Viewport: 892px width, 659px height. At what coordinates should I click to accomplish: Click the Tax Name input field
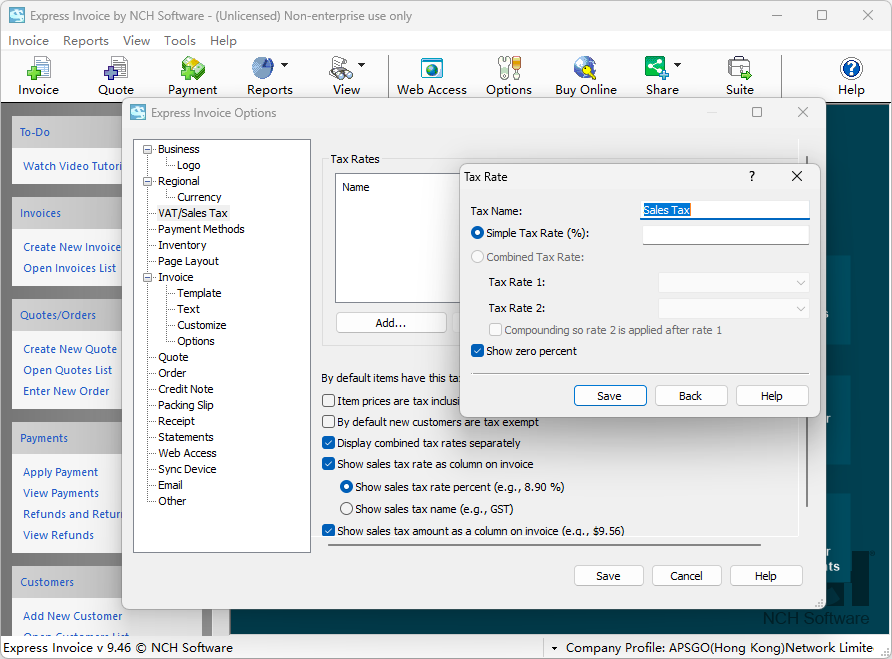point(725,210)
